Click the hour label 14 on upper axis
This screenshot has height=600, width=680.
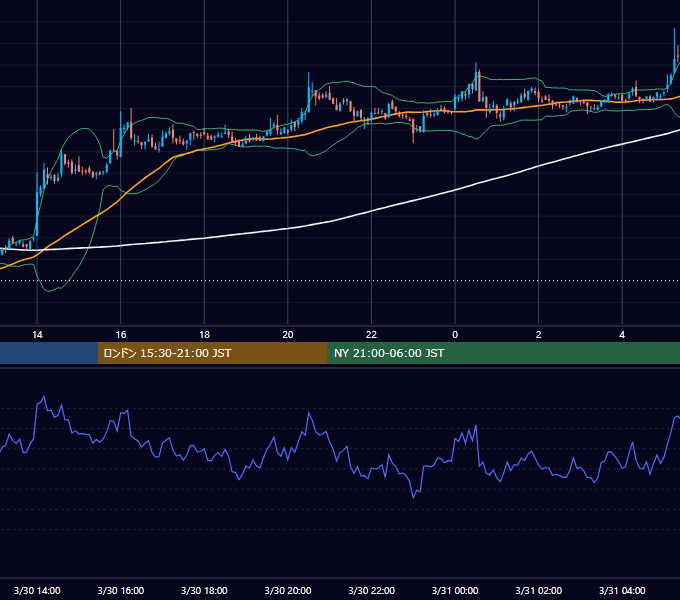[37, 335]
